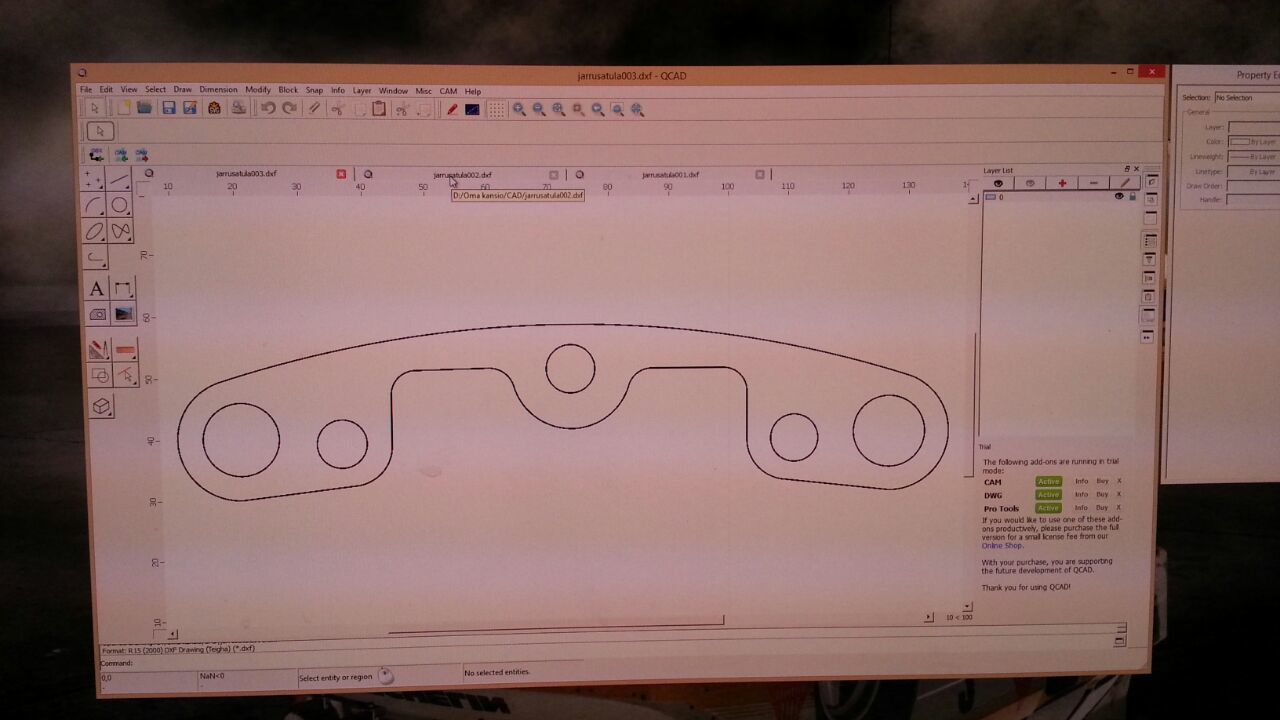
Task: Open the Dimension menu
Action: pos(218,90)
